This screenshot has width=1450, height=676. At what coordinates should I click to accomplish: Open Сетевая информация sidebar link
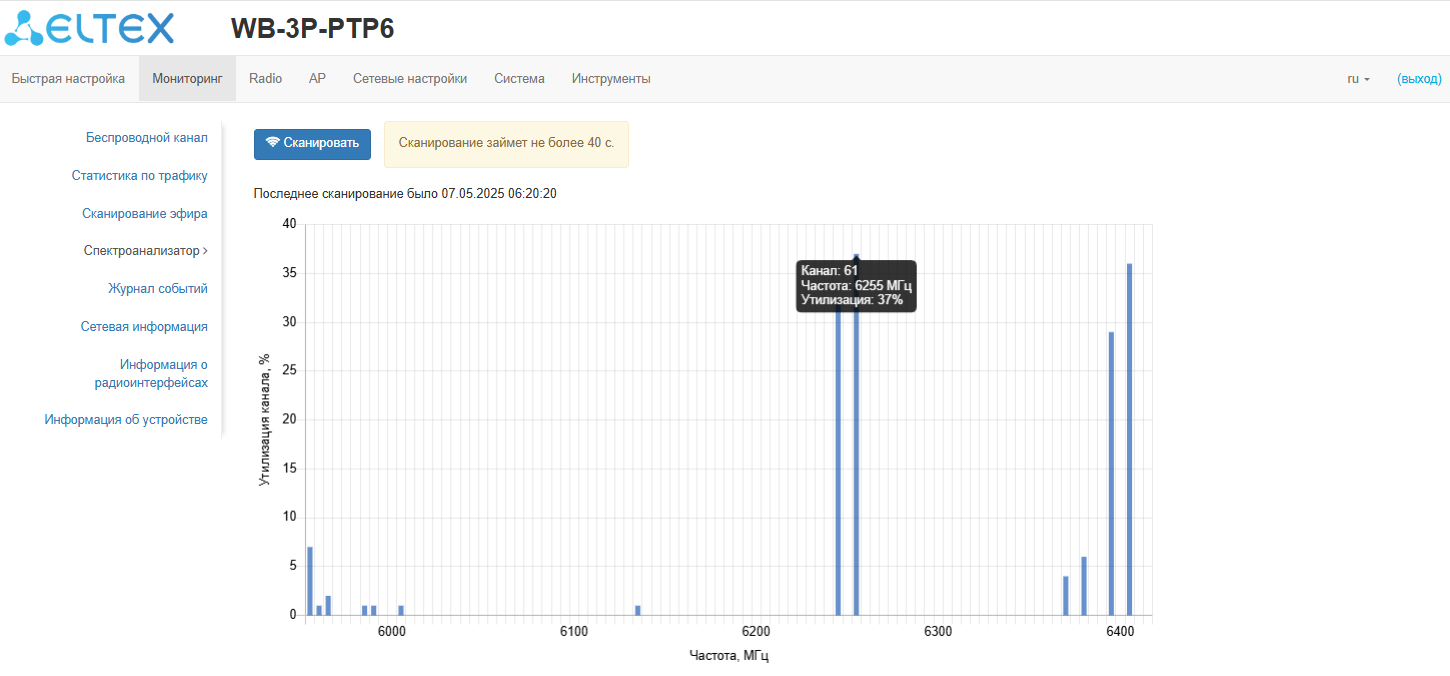pos(144,327)
